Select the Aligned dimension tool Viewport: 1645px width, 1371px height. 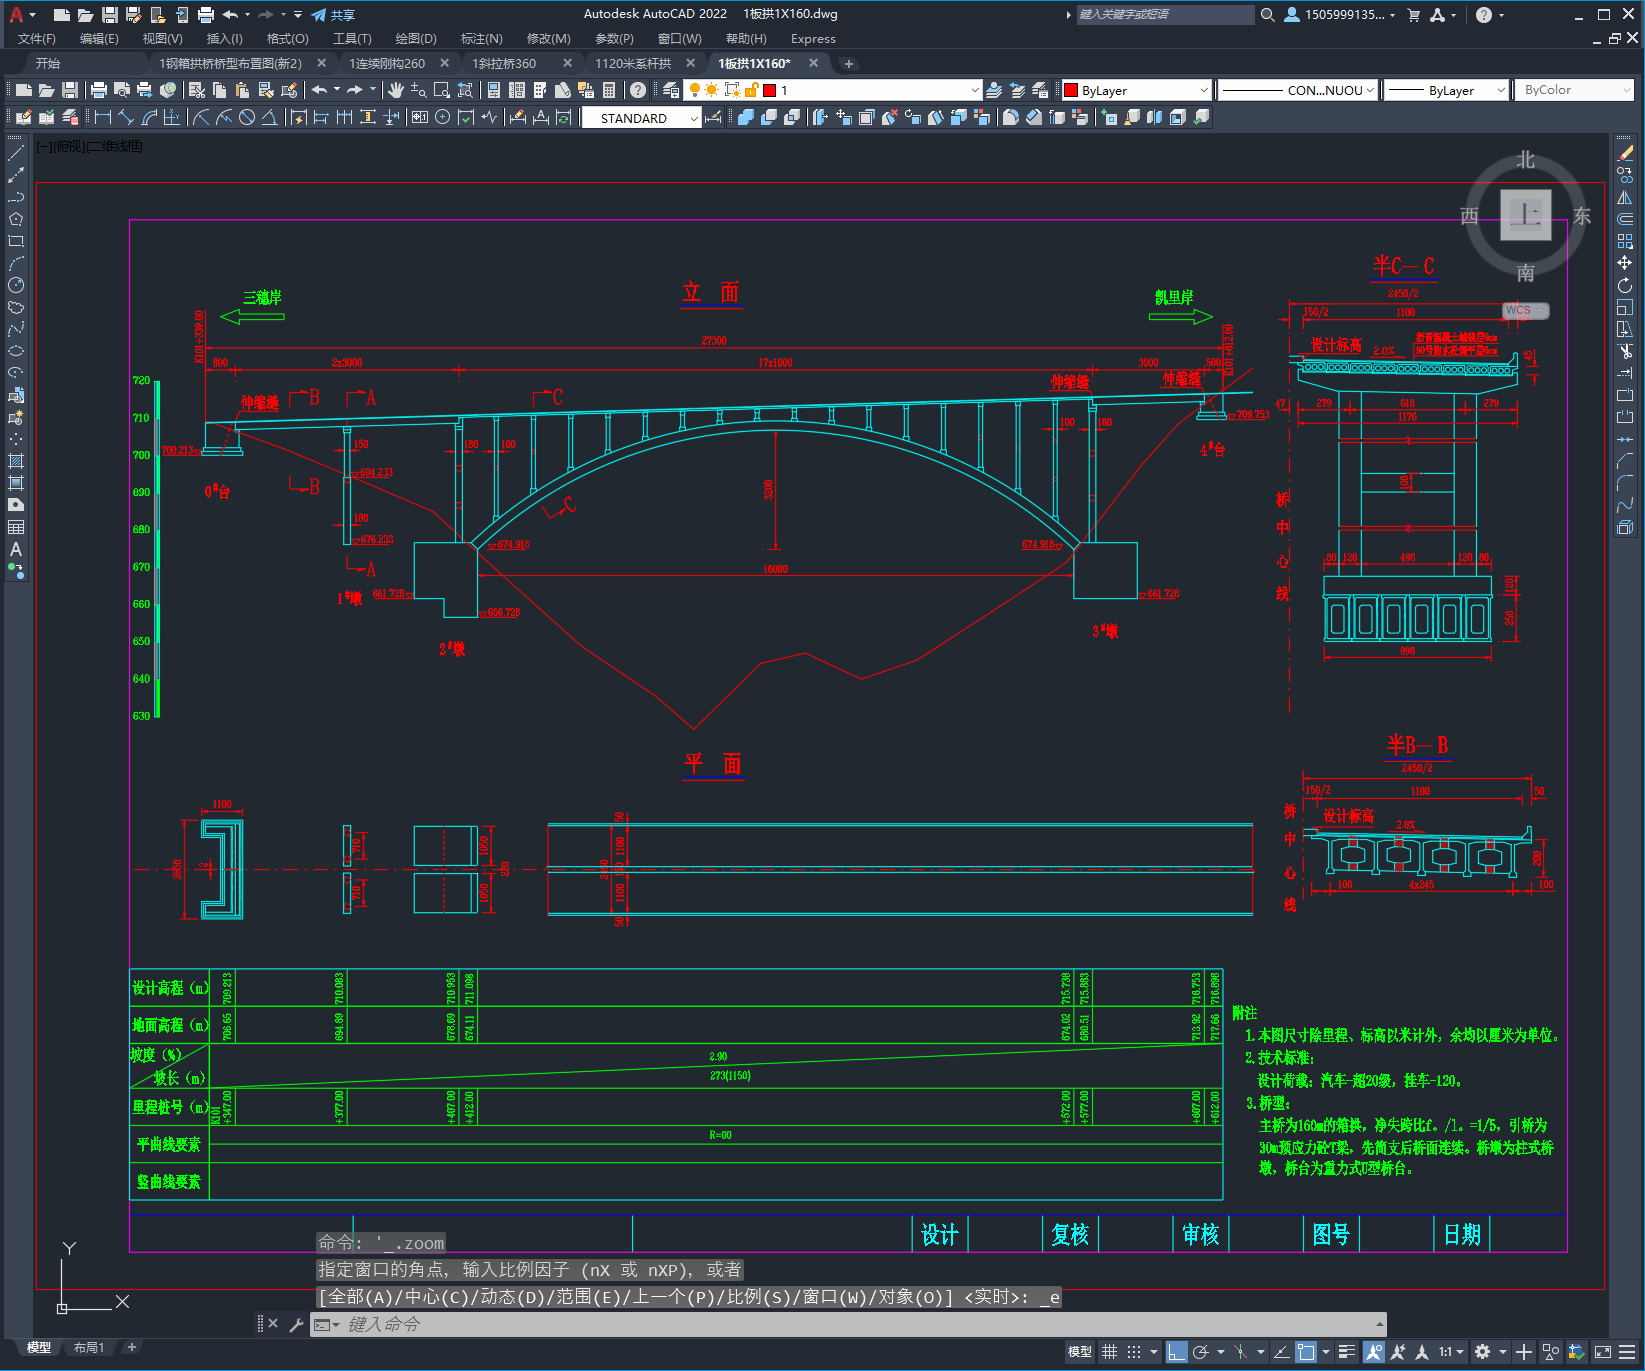125,117
